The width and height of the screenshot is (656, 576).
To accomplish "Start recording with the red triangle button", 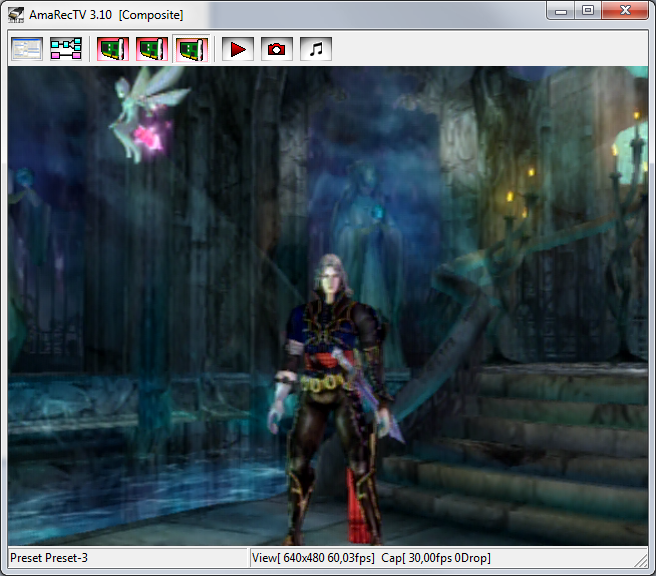I will (238, 49).
